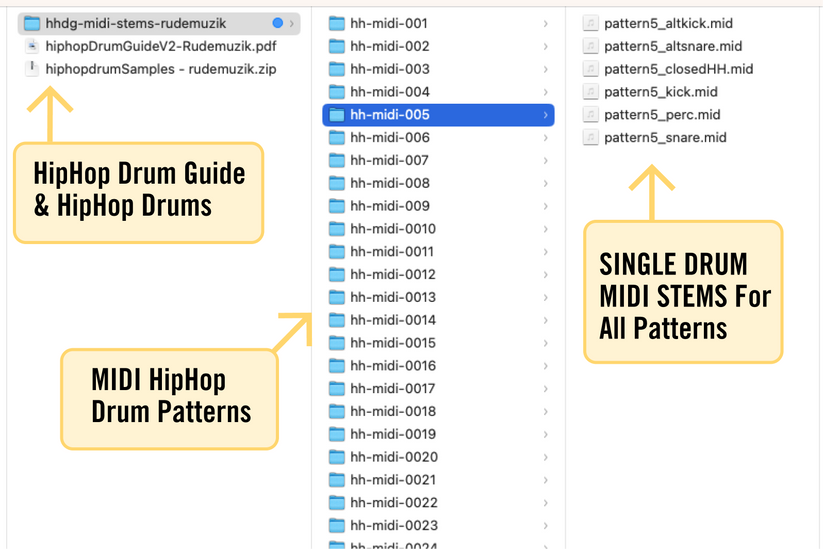Viewport: 823px width, 549px height.
Task: Click the blue tag dot on hhdg-midi-stems-rudemuzik
Action: click(277, 23)
